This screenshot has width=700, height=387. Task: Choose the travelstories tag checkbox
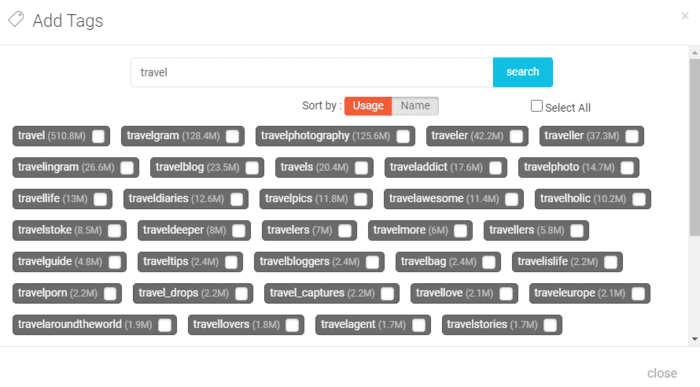click(x=550, y=325)
